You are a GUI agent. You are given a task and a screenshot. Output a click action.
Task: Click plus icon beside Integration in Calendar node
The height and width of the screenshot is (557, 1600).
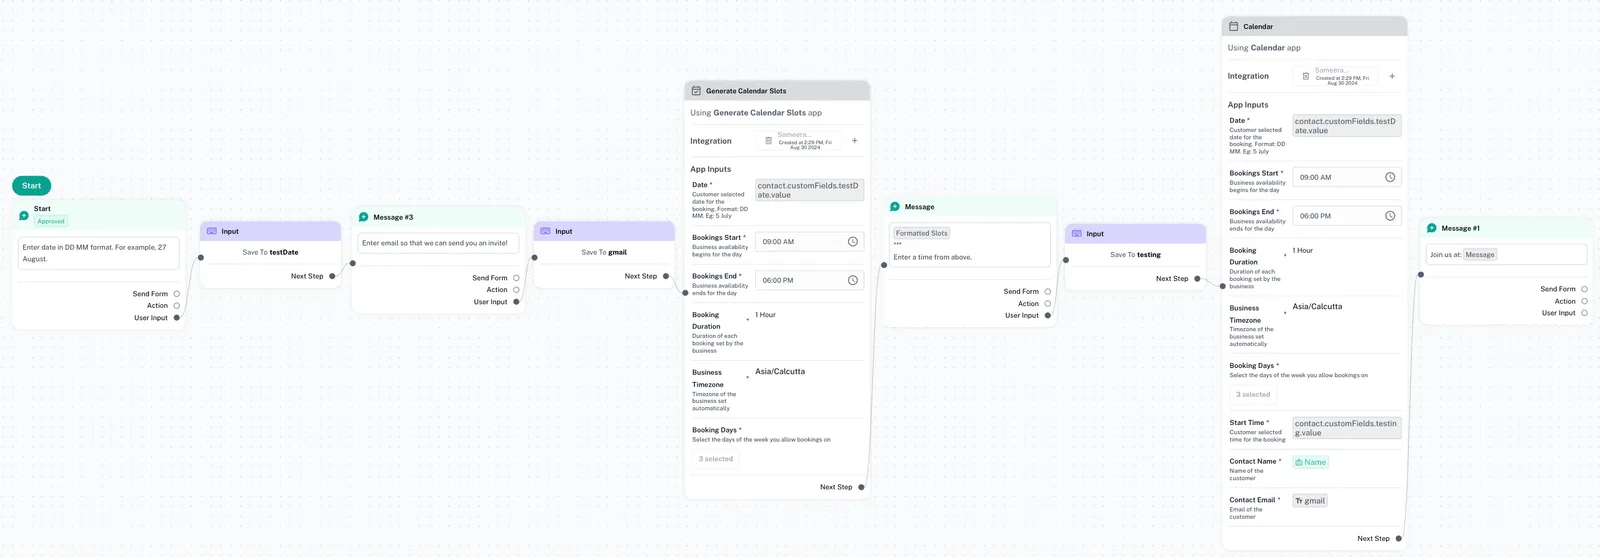point(1392,76)
